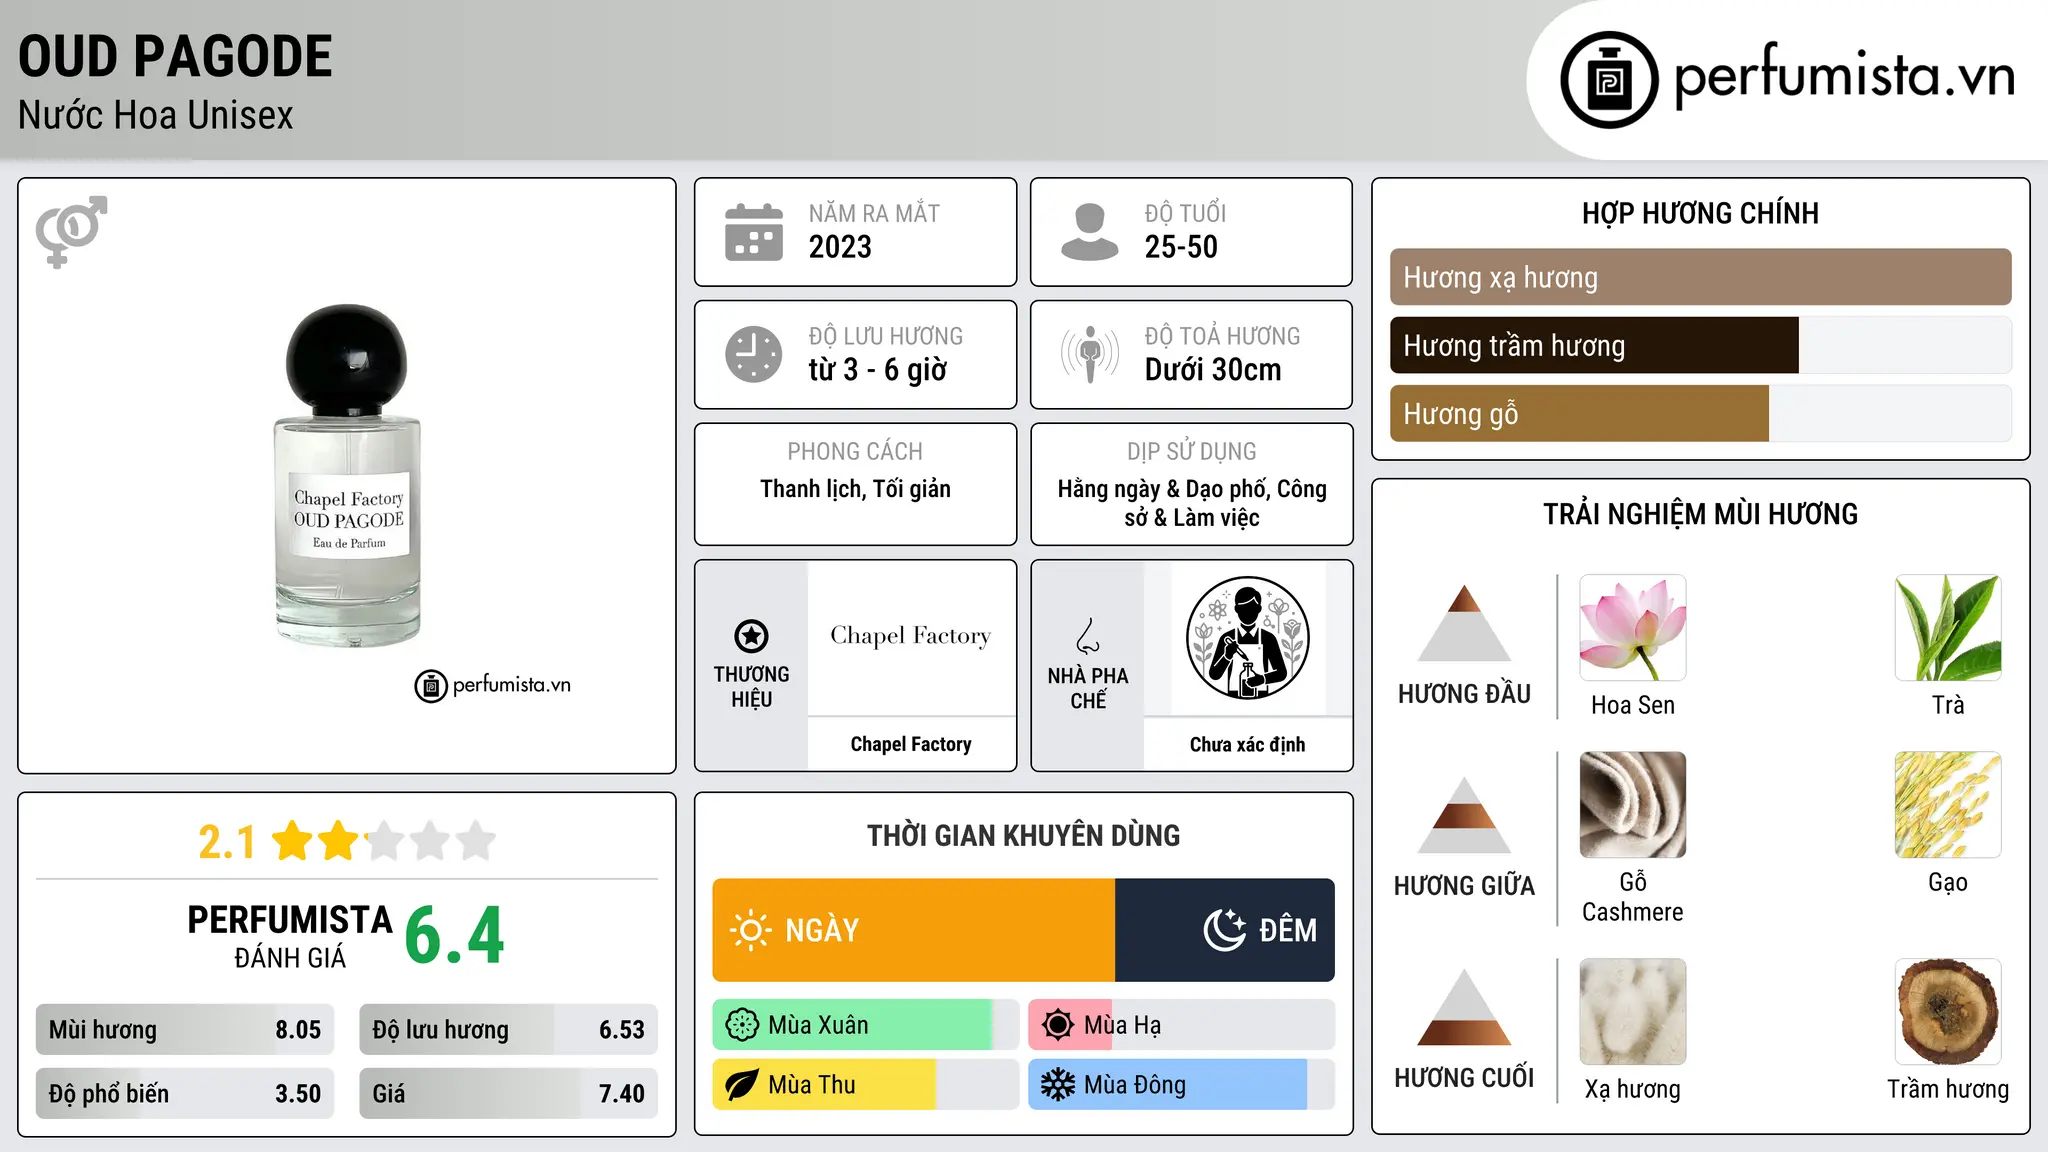The height and width of the screenshot is (1152, 2048).
Task: Click the Mùa Xuân season bar
Action: [866, 1025]
